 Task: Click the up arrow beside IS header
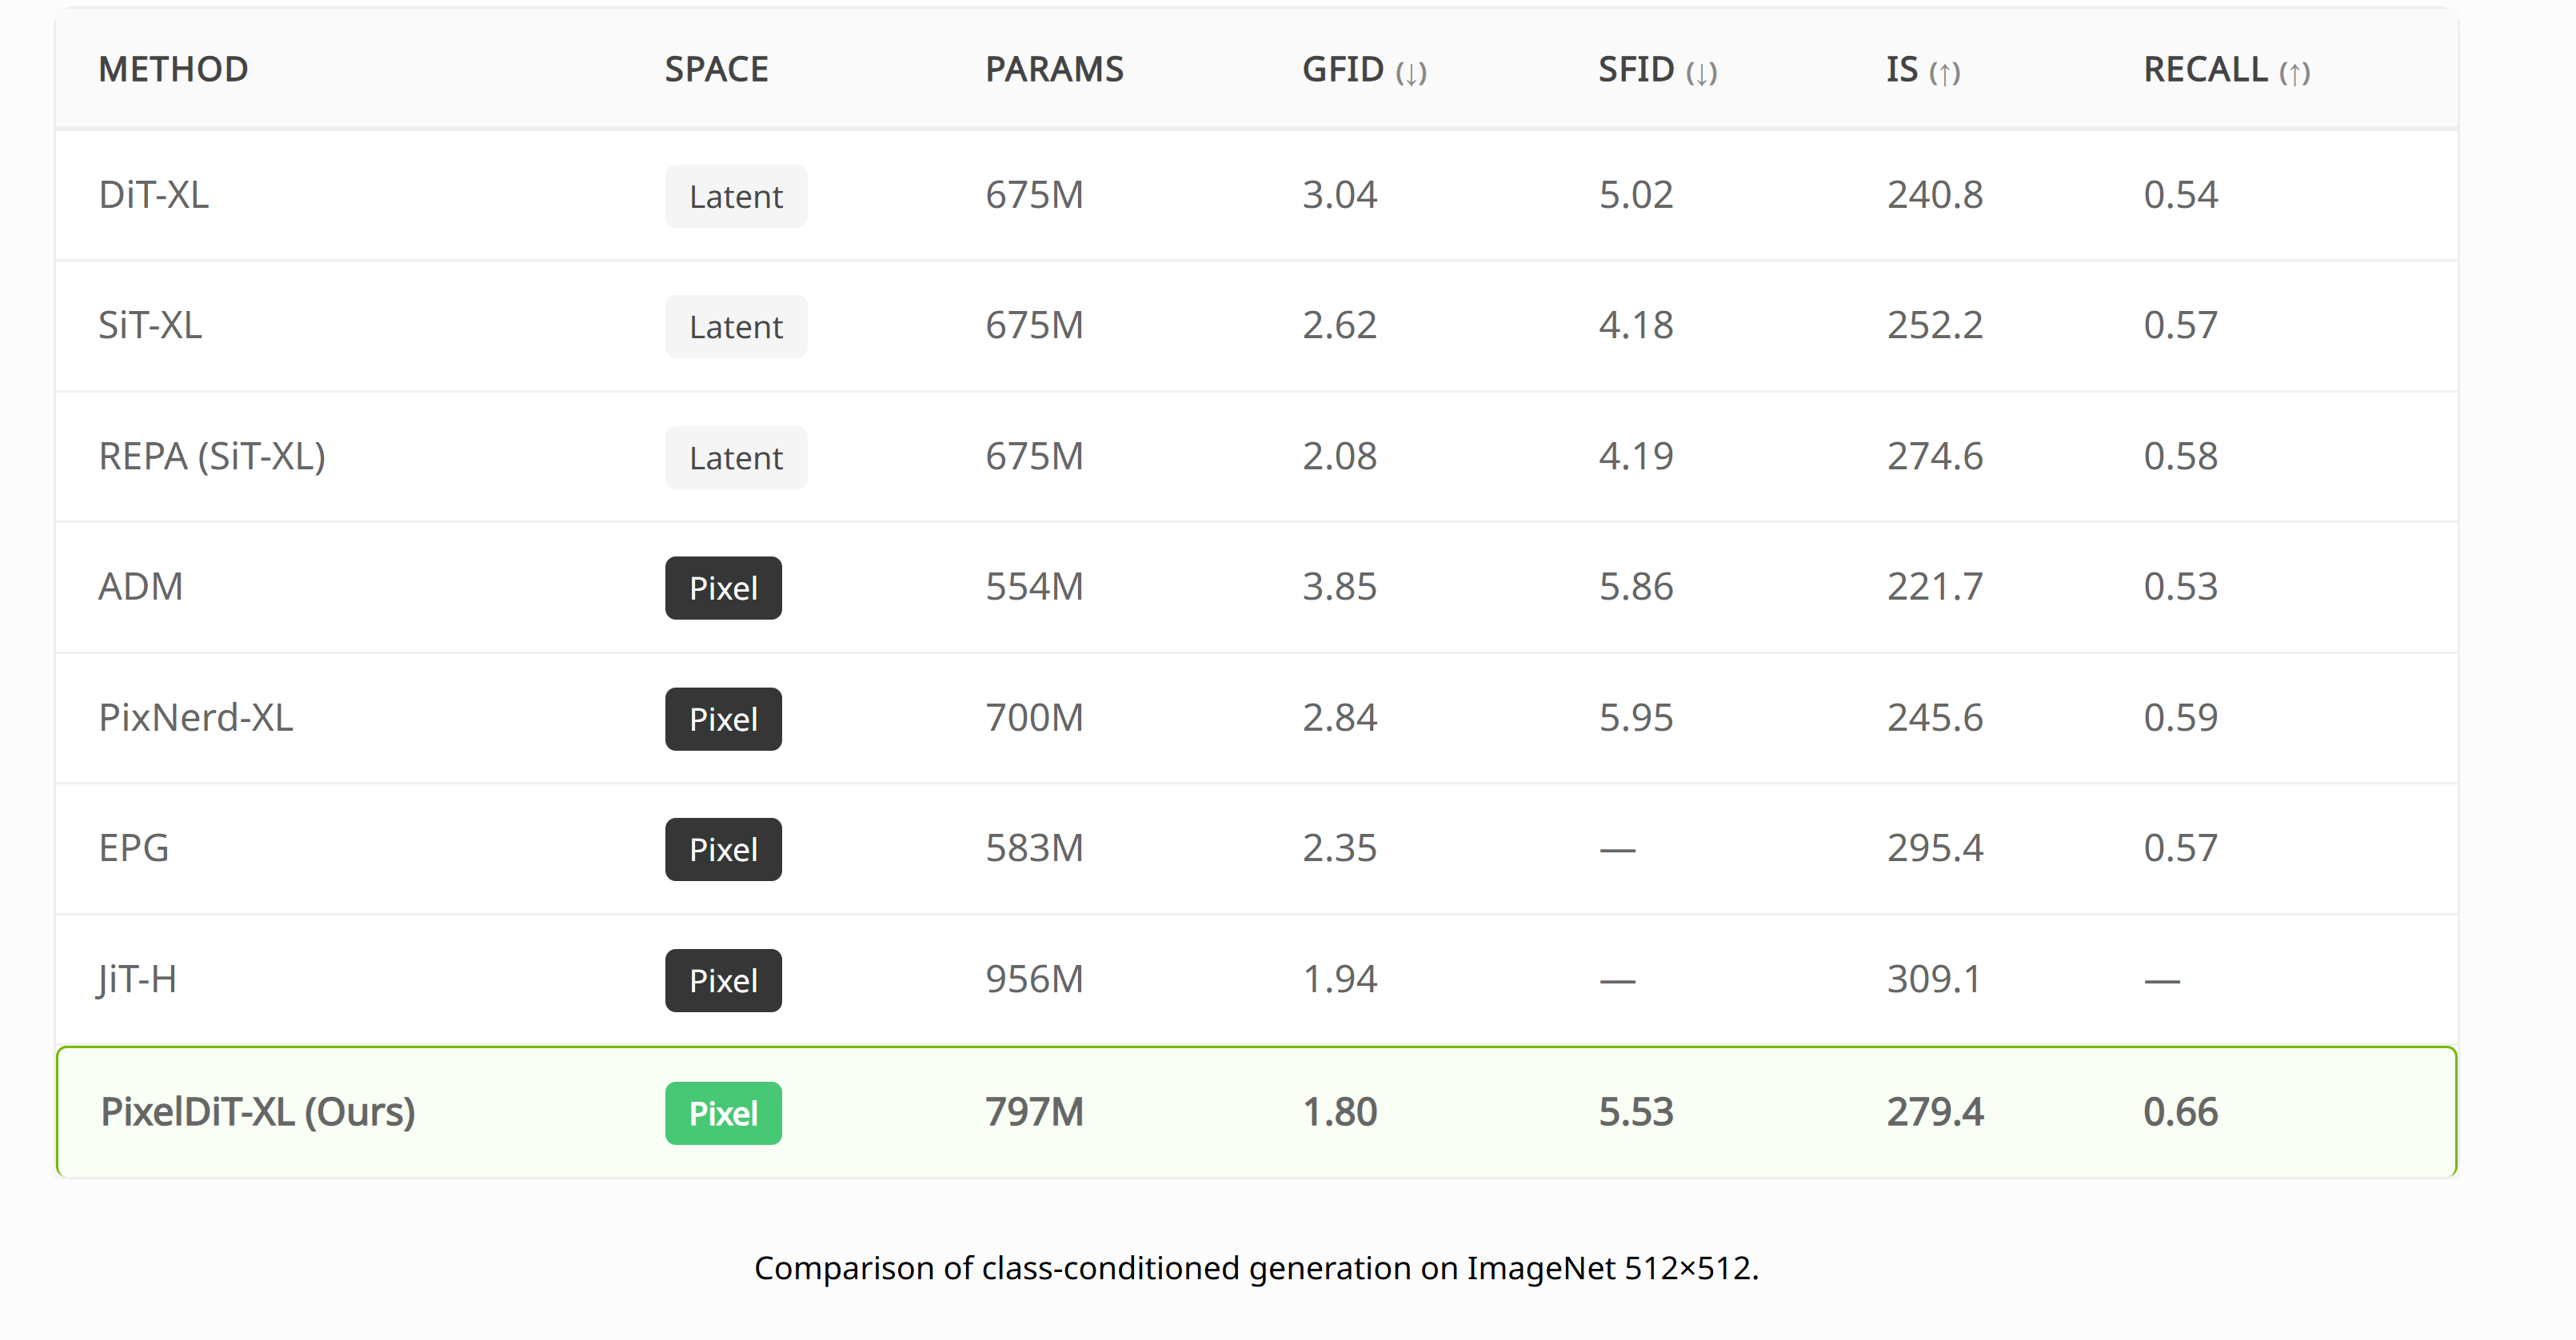[1944, 73]
